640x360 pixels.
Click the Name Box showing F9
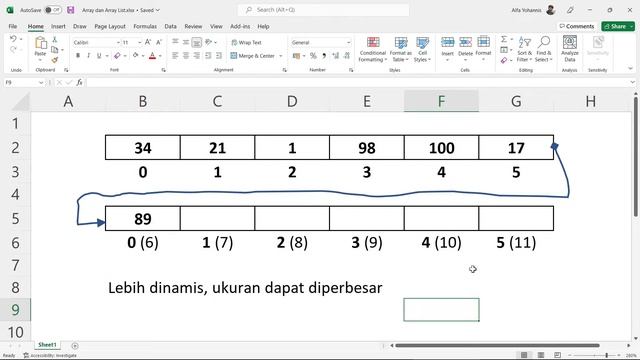pos(24,82)
